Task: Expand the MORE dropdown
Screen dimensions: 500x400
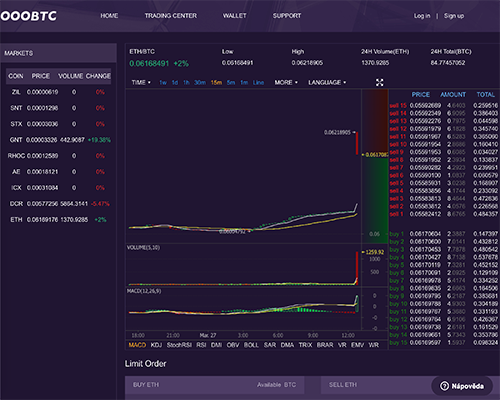Action: [286, 82]
